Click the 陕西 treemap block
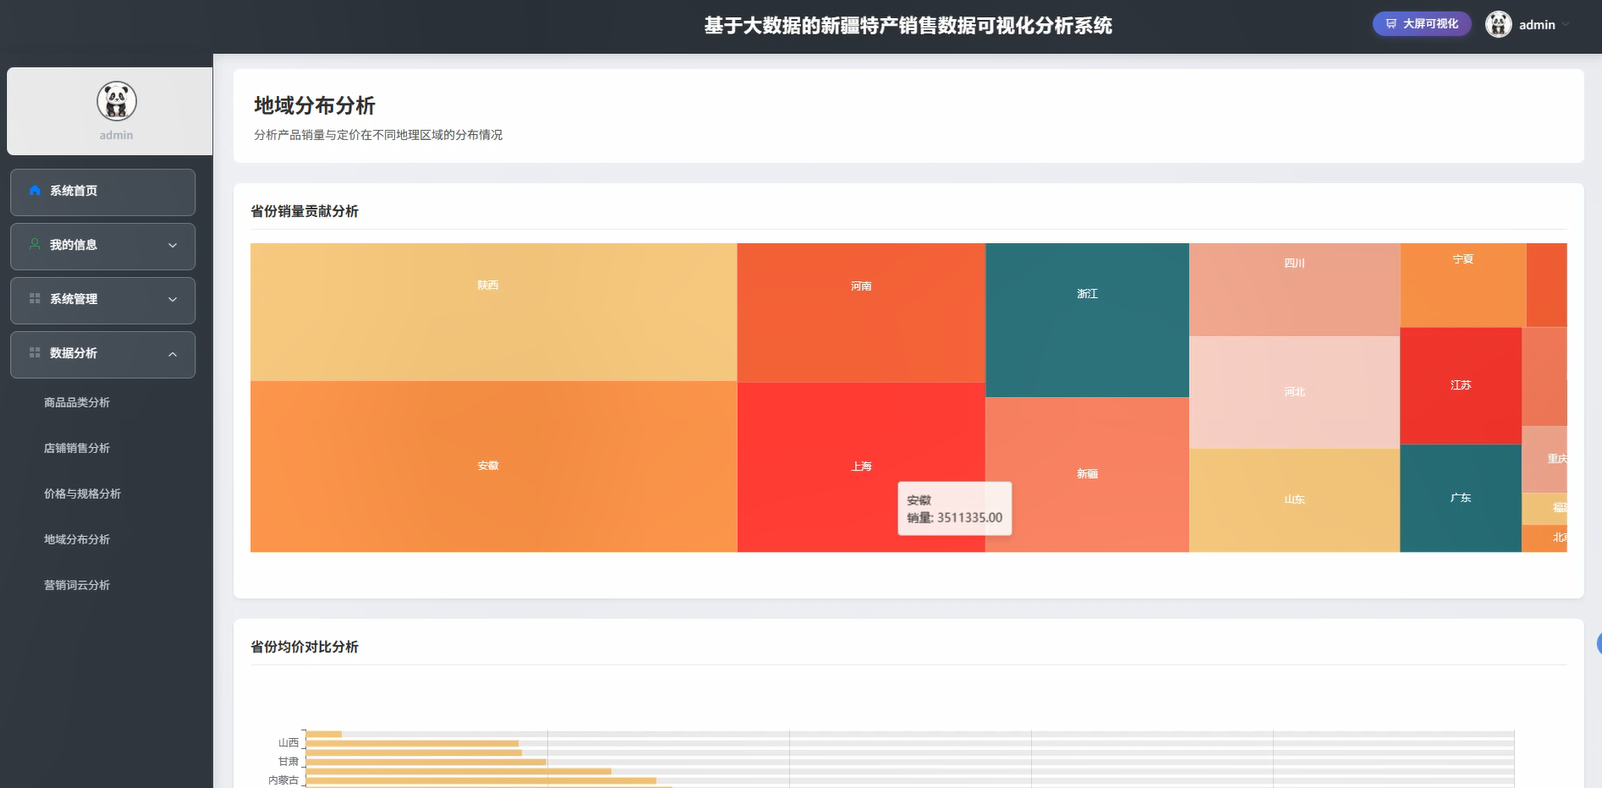 [x=494, y=312]
